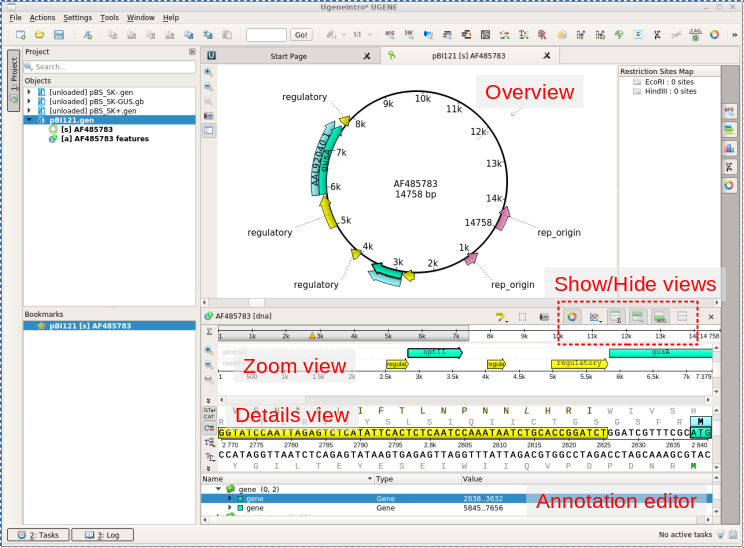Expand the gene row with value 2838..3632
The width and height of the screenshot is (744, 548).
231,499
